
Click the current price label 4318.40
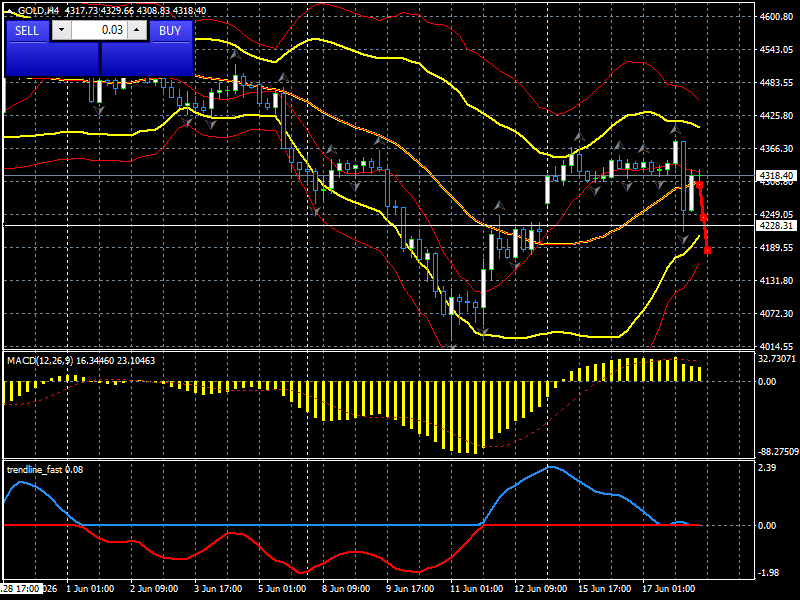pyautogui.click(x=777, y=176)
